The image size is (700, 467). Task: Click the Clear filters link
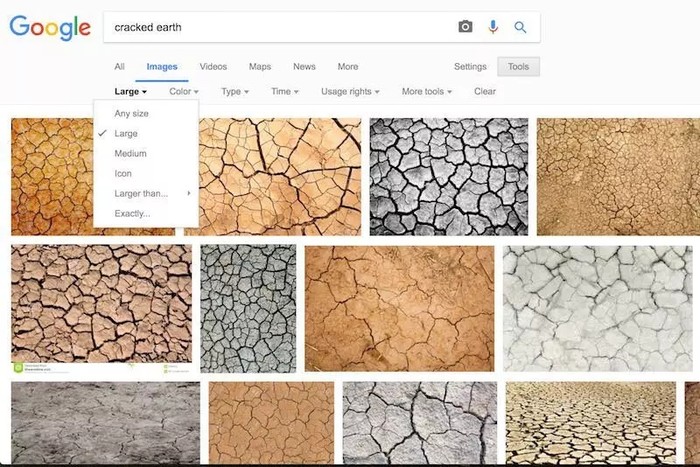click(x=485, y=91)
